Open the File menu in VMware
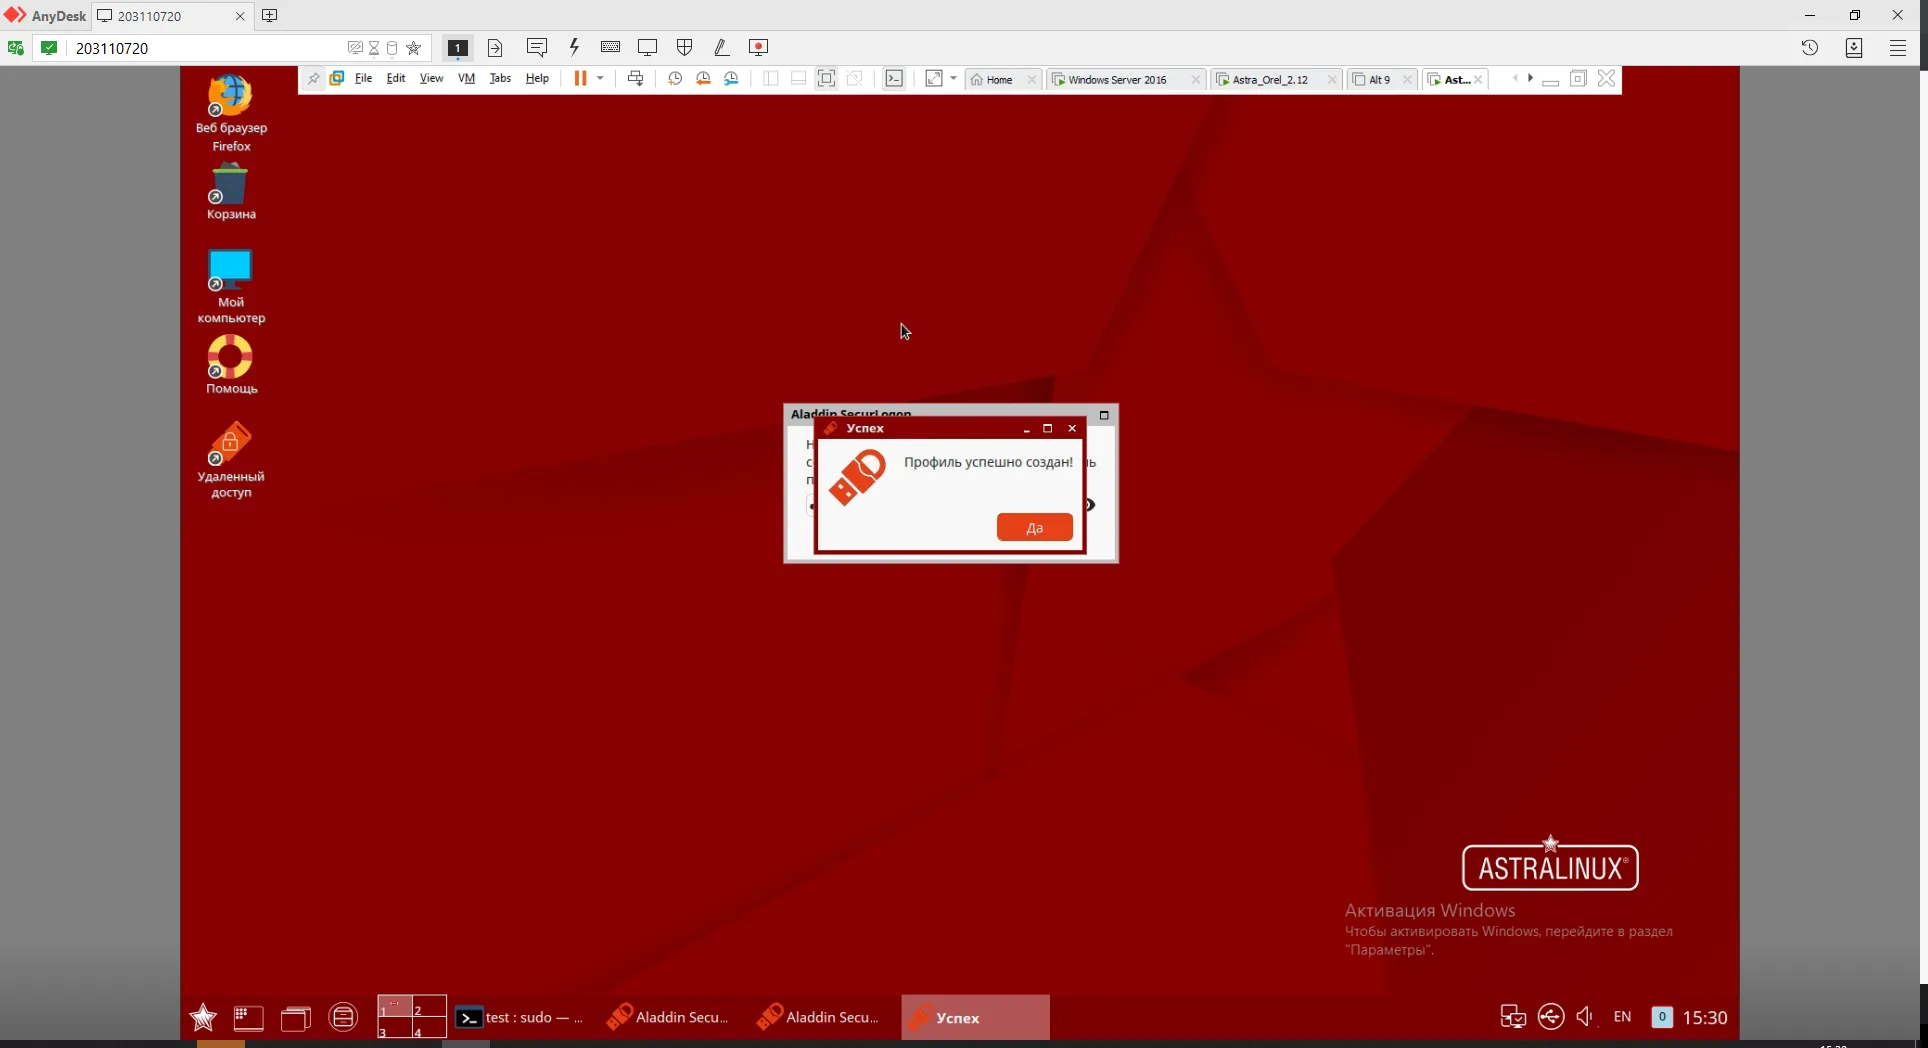The image size is (1928, 1048). [x=363, y=79]
